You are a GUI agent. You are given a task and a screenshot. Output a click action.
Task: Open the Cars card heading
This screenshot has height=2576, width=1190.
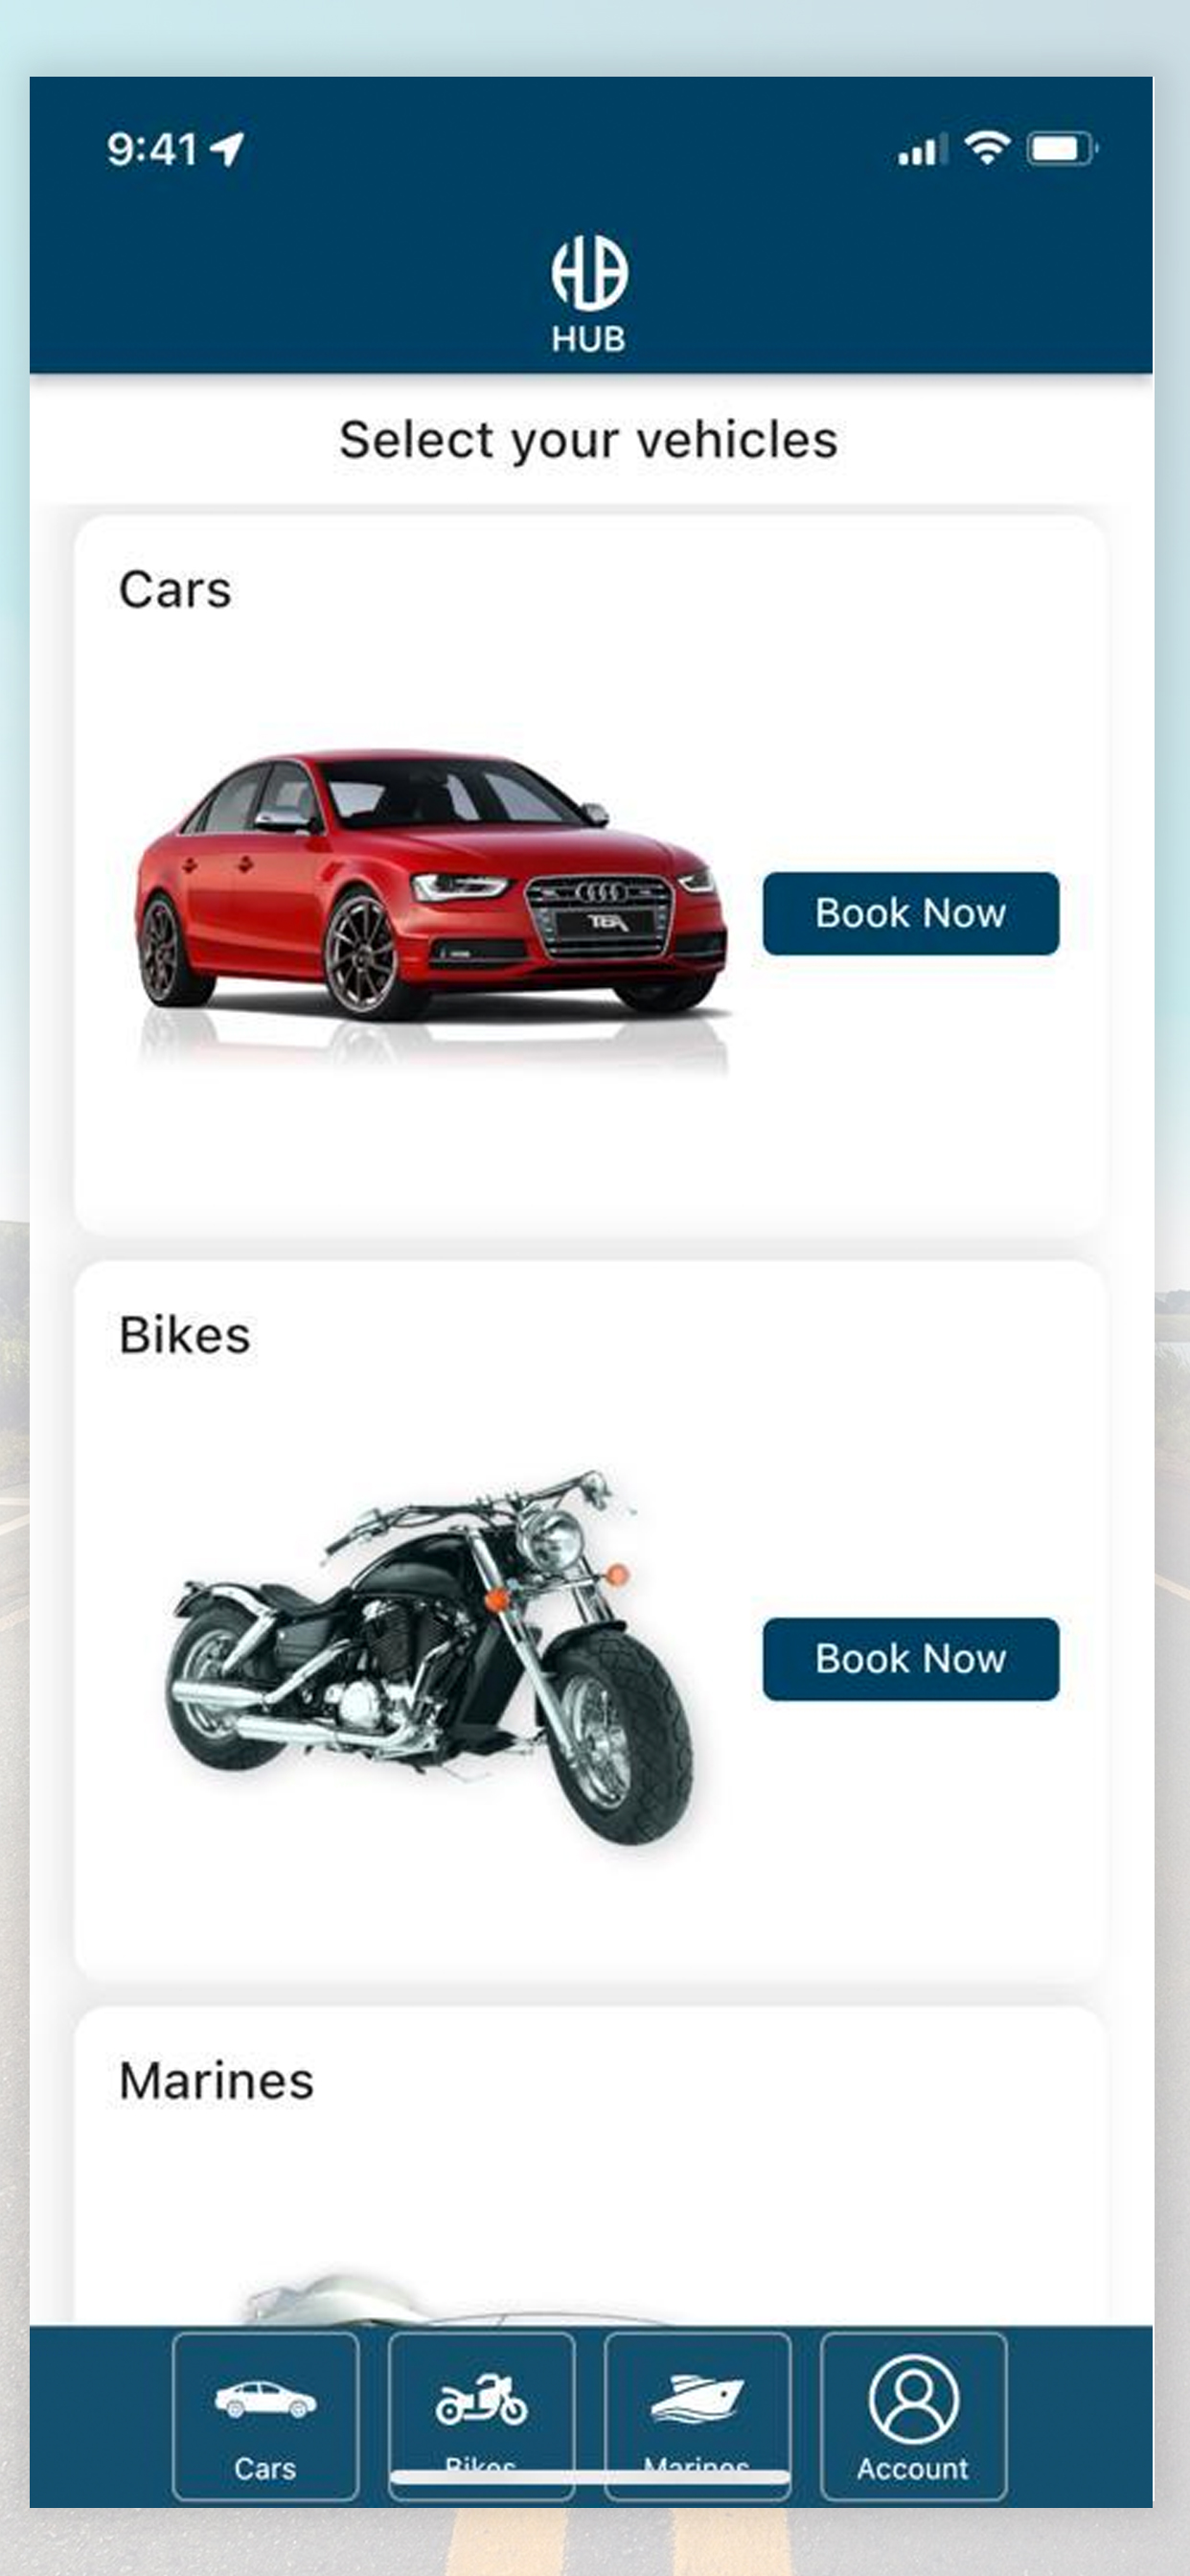[175, 590]
